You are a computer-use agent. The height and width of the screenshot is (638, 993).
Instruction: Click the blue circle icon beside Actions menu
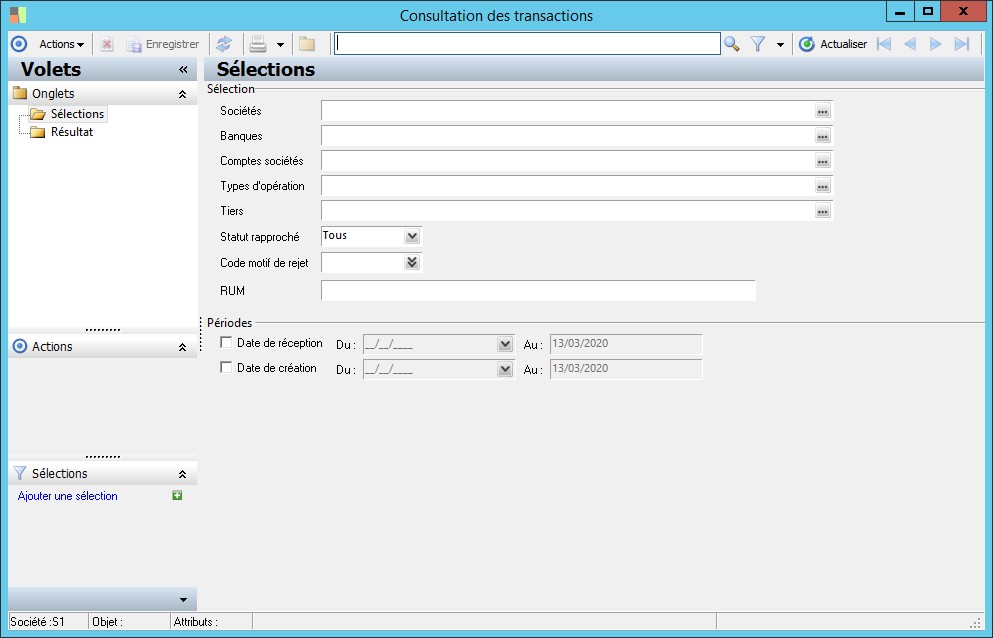point(19,44)
